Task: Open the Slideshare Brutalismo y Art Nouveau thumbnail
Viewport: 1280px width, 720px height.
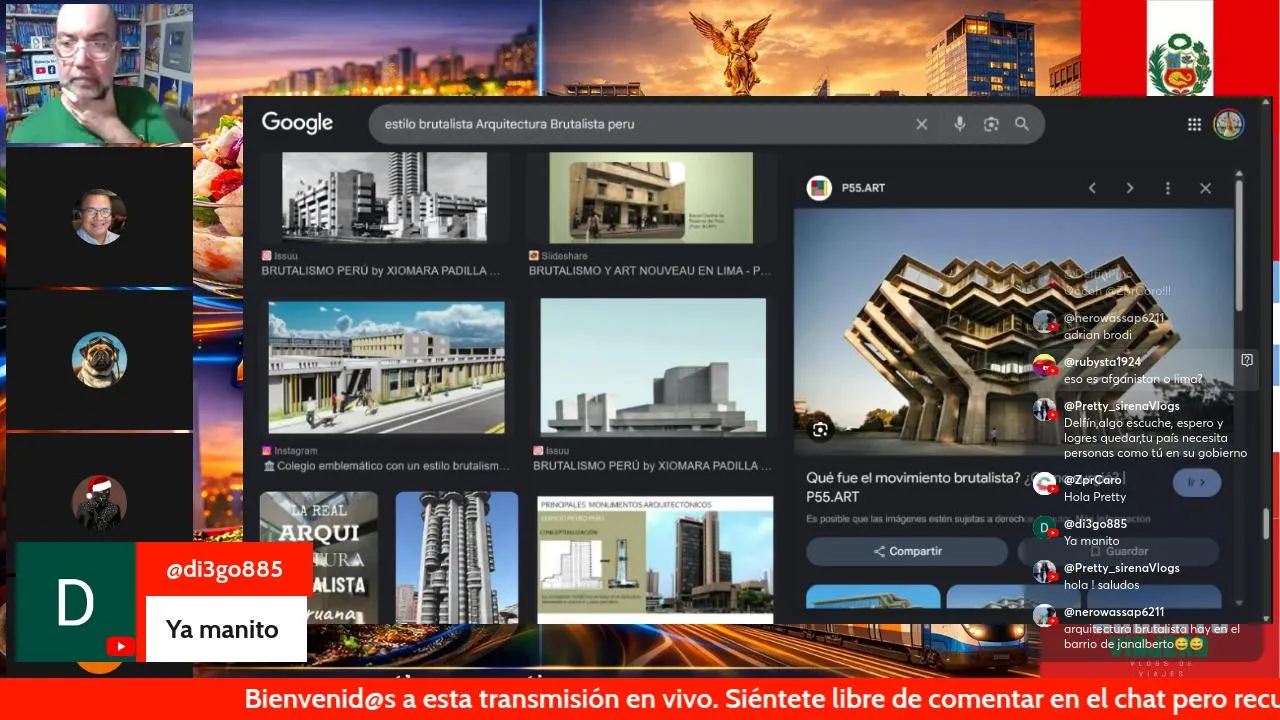Action: point(652,198)
